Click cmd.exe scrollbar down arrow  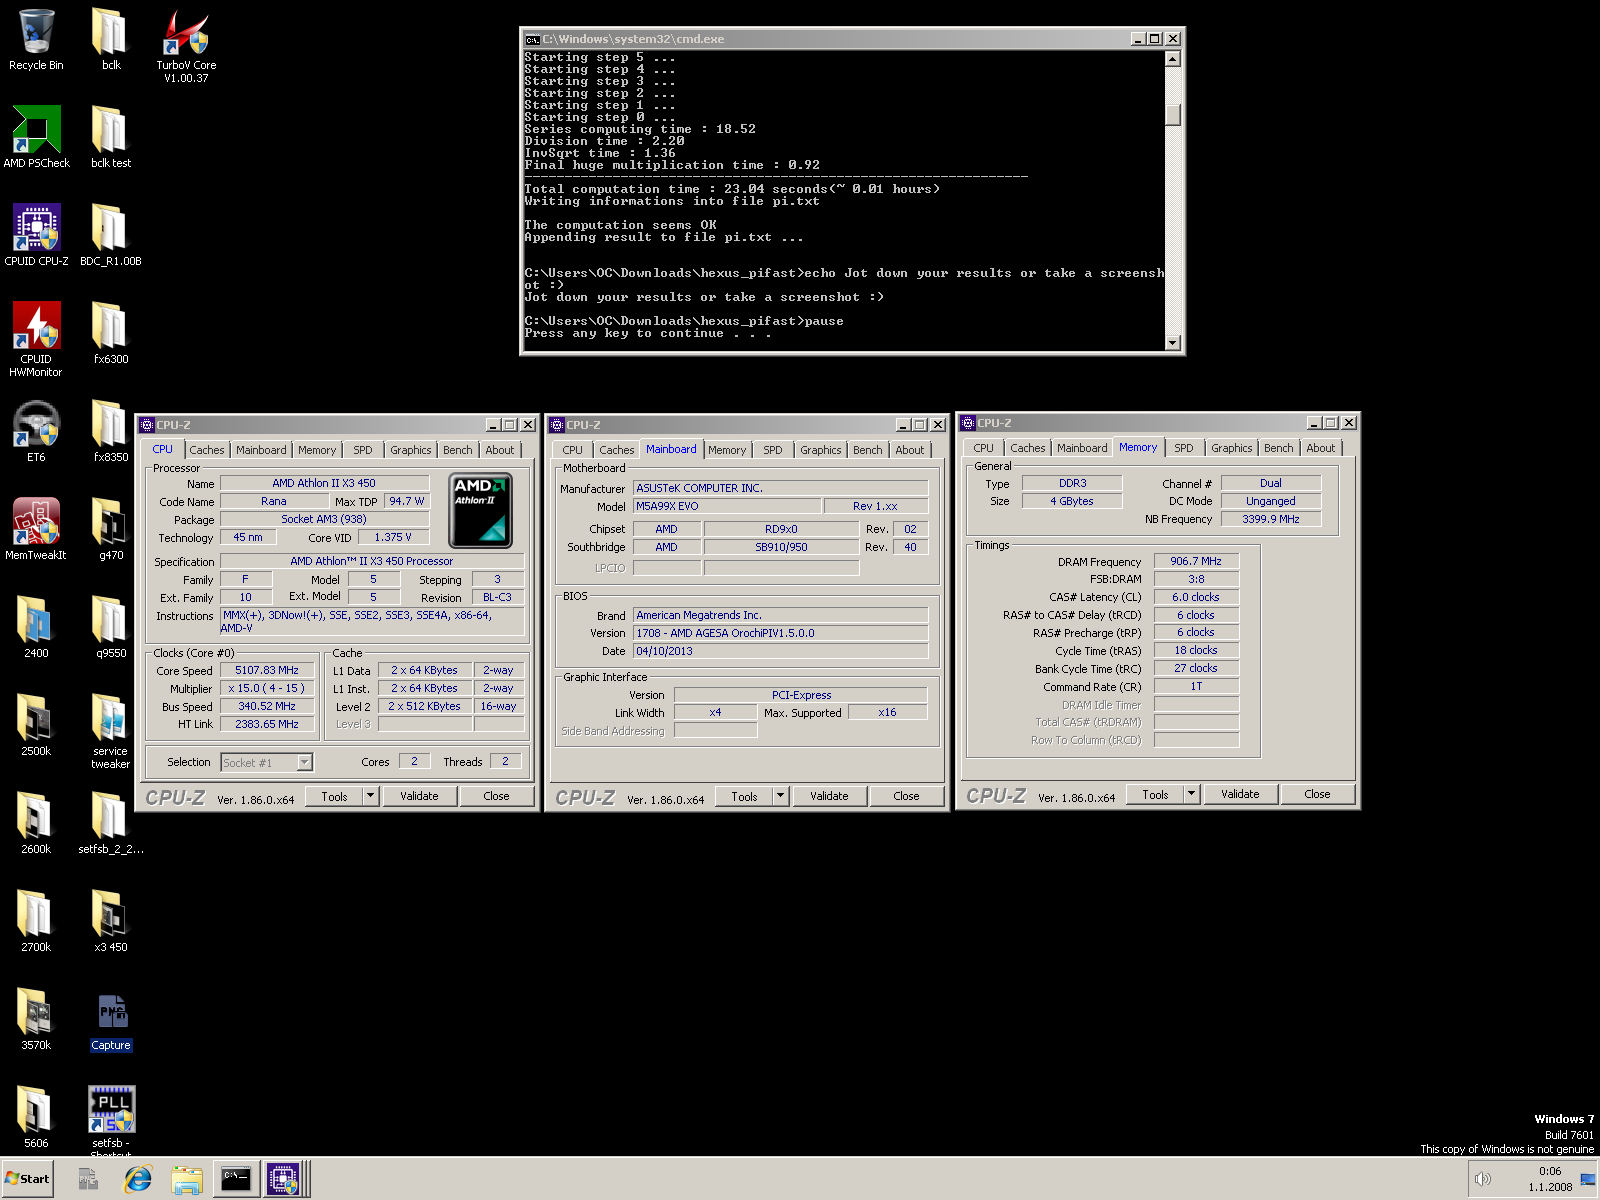1173,342
